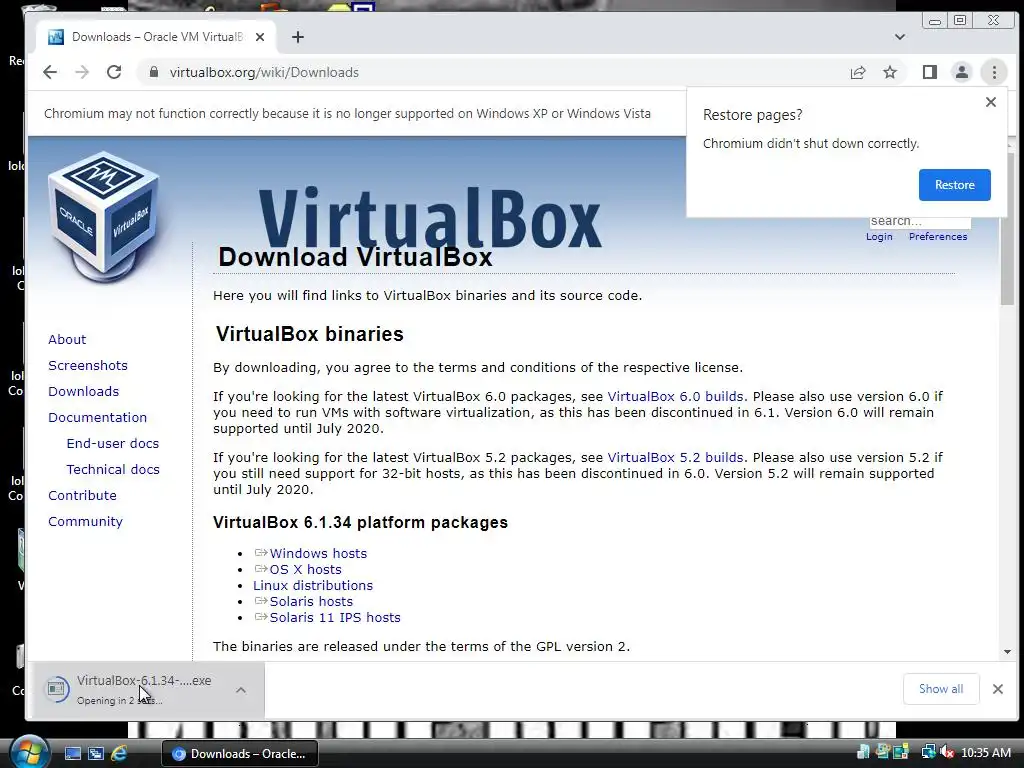Expand the tab search chevron

pyautogui.click(x=900, y=37)
